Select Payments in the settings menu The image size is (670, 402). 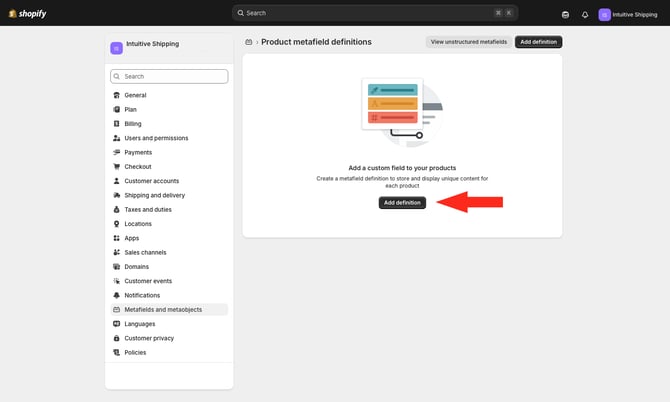[169, 153]
